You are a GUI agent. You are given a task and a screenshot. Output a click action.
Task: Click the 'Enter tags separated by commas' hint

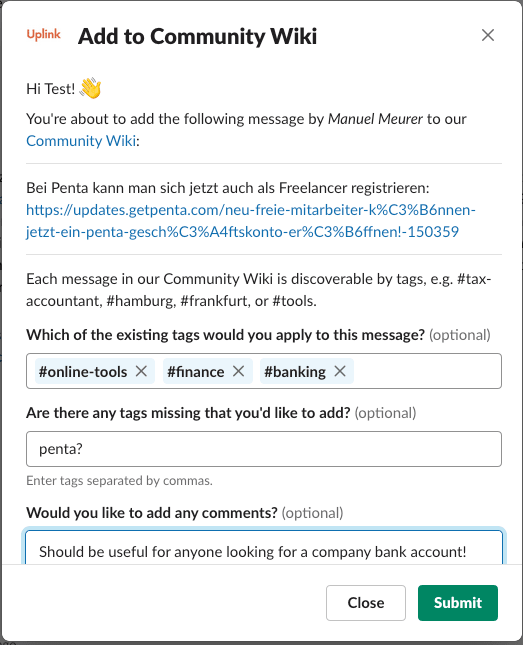(119, 480)
